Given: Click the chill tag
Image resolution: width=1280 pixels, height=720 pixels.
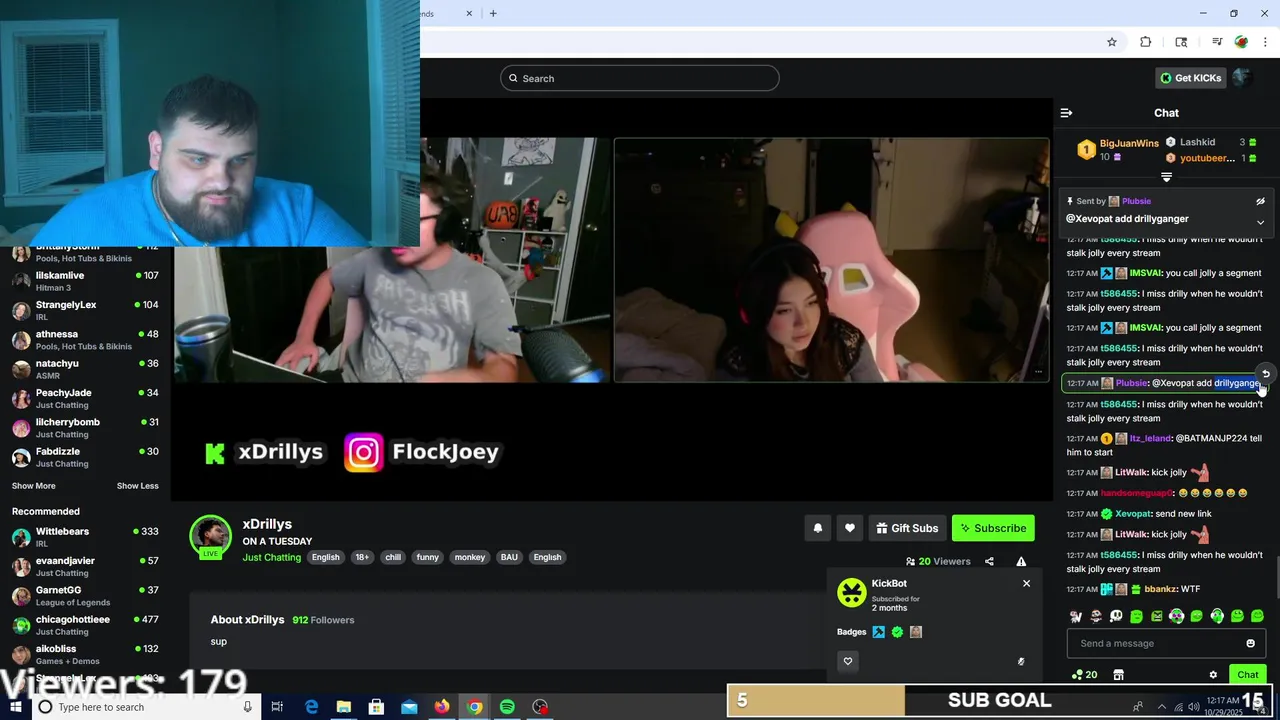Looking at the screenshot, I should [x=393, y=557].
